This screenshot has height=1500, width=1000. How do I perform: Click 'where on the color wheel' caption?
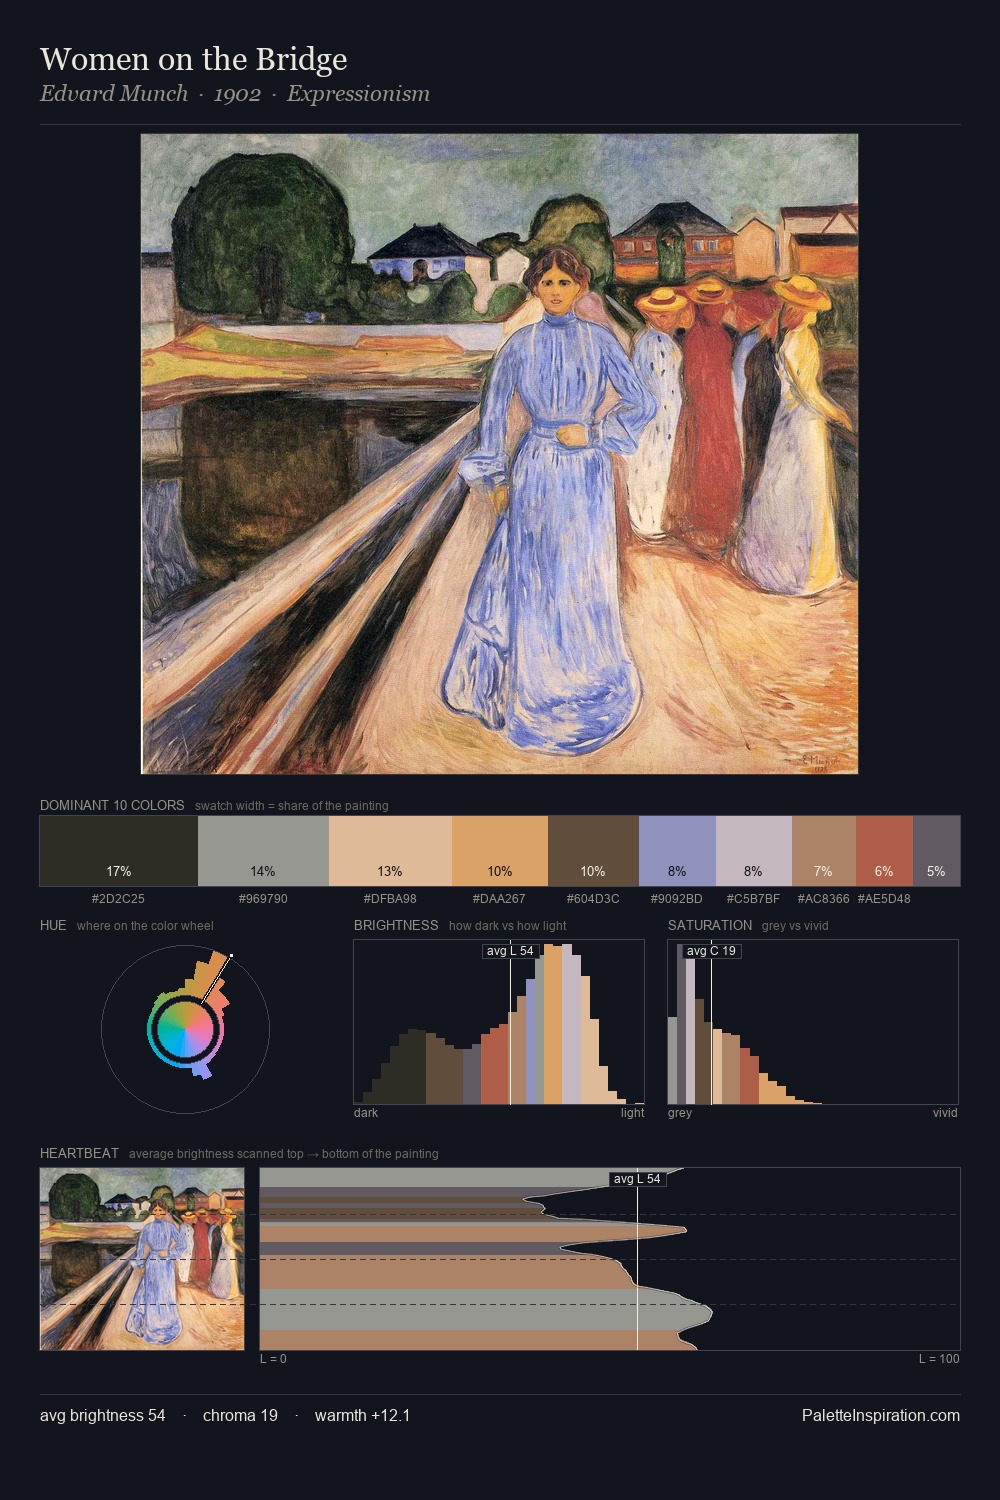click(145, 926)
